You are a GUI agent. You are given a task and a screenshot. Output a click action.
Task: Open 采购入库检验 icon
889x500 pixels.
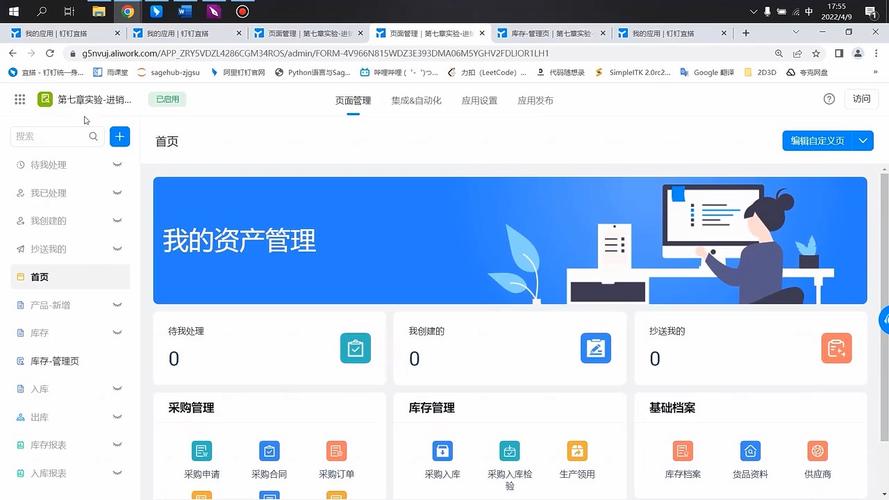pos(510,451)
